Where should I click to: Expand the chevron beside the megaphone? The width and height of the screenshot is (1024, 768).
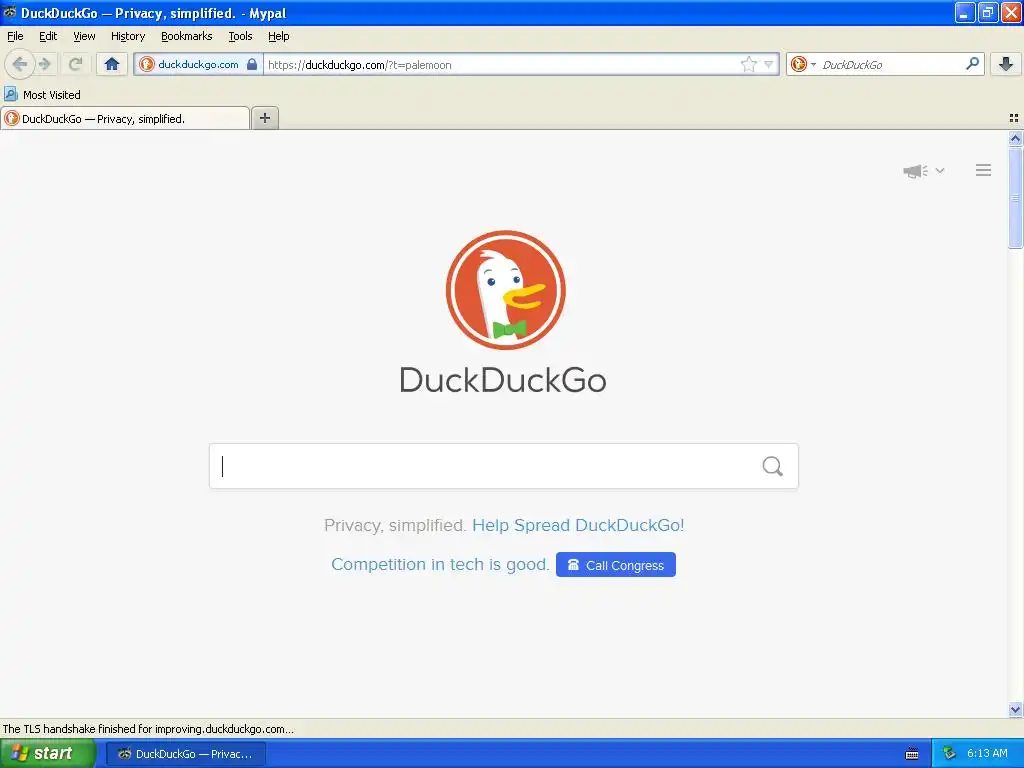pos(940,170)
